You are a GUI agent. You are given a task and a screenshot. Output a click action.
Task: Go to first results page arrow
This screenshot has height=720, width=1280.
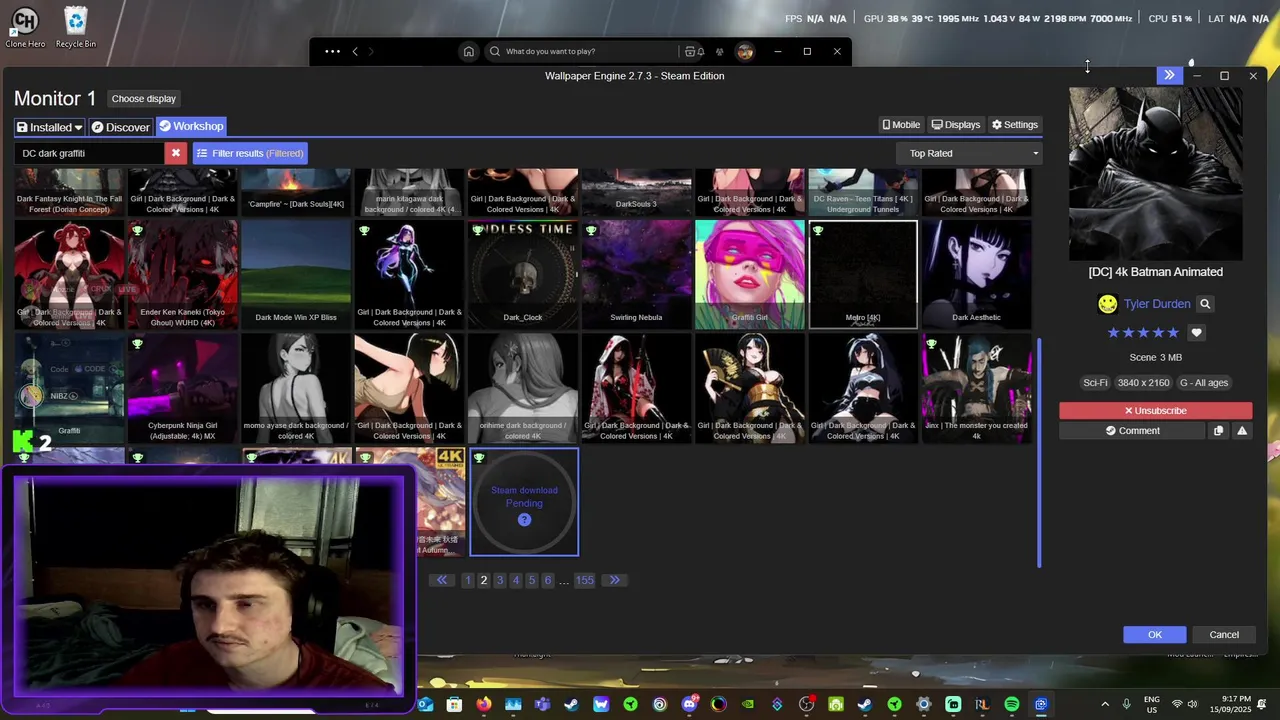441,580
